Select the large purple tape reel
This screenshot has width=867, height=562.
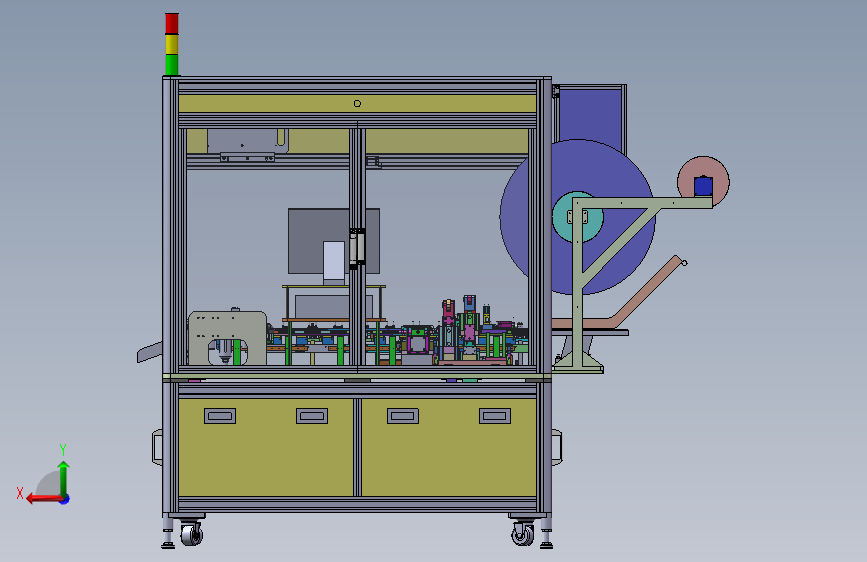pyautogui.click(x=577, y=217)
